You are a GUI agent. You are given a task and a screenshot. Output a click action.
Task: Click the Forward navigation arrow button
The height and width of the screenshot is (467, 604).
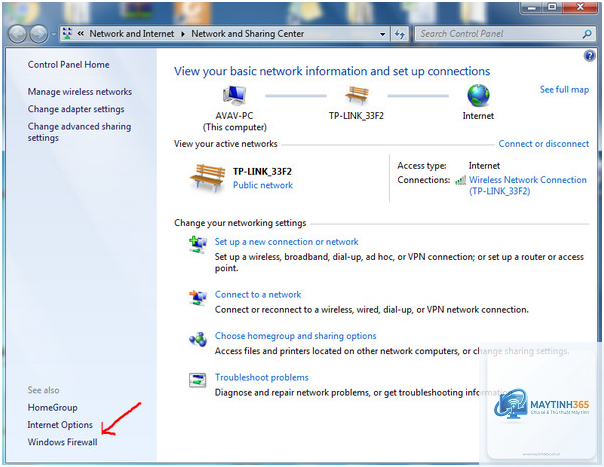[x=39, y=34]
